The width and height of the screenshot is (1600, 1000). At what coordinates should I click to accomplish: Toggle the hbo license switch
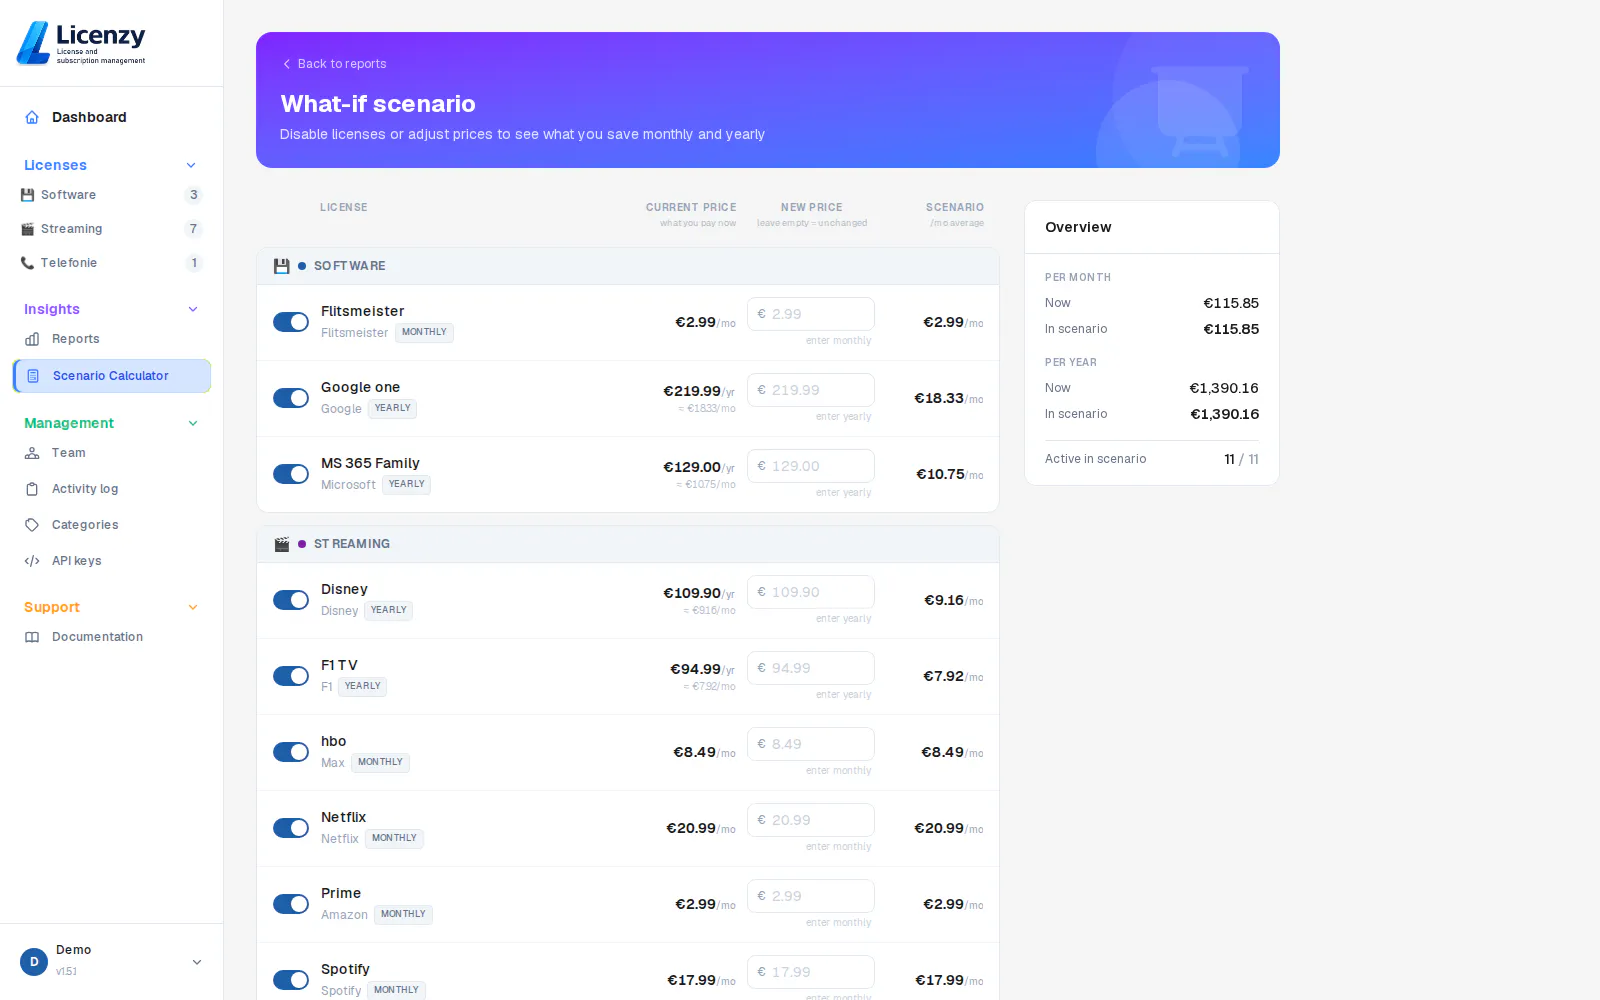(x=291, y=752)
